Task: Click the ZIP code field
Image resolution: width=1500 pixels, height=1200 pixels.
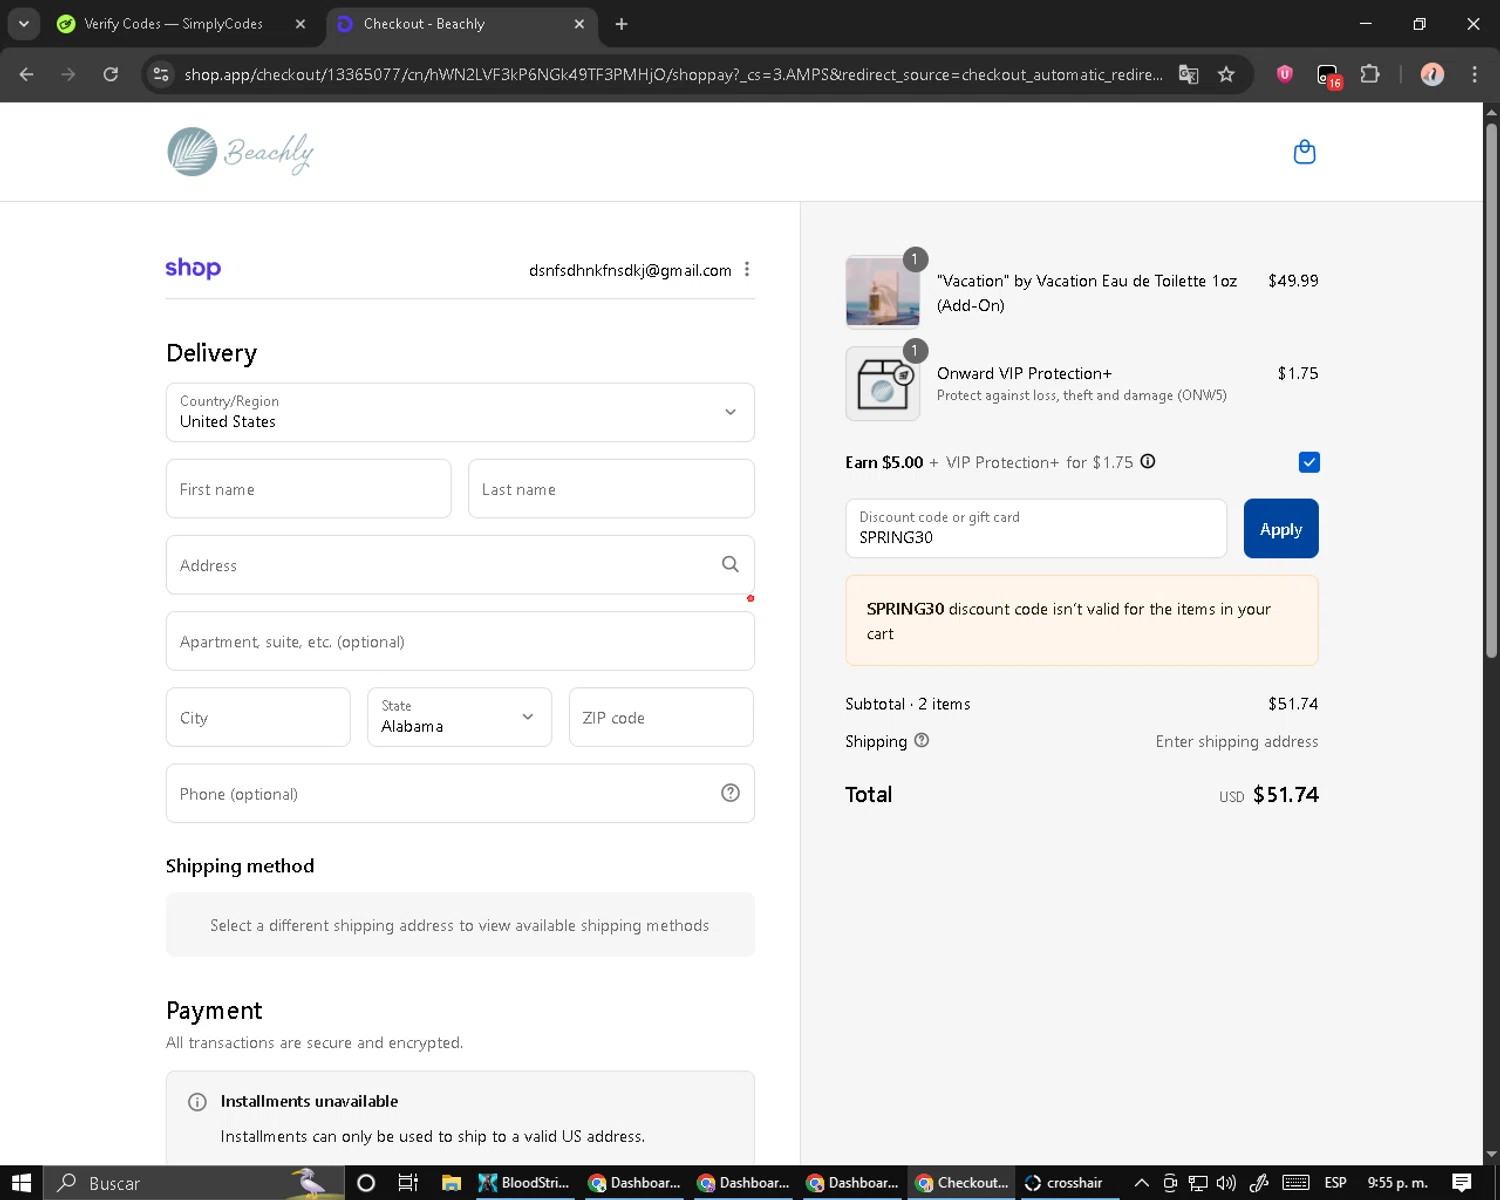Action: click(x=661, y=717)
